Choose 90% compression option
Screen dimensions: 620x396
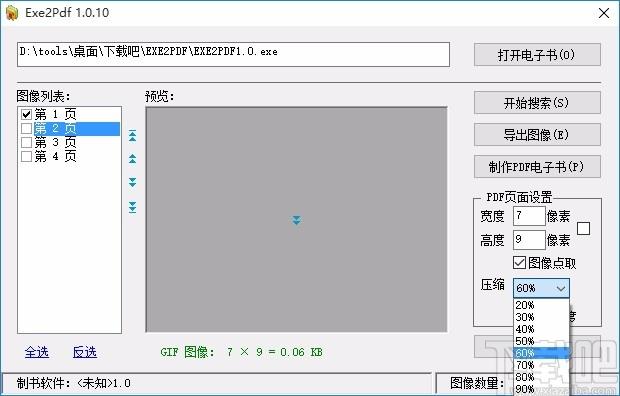tap(541, 389)
